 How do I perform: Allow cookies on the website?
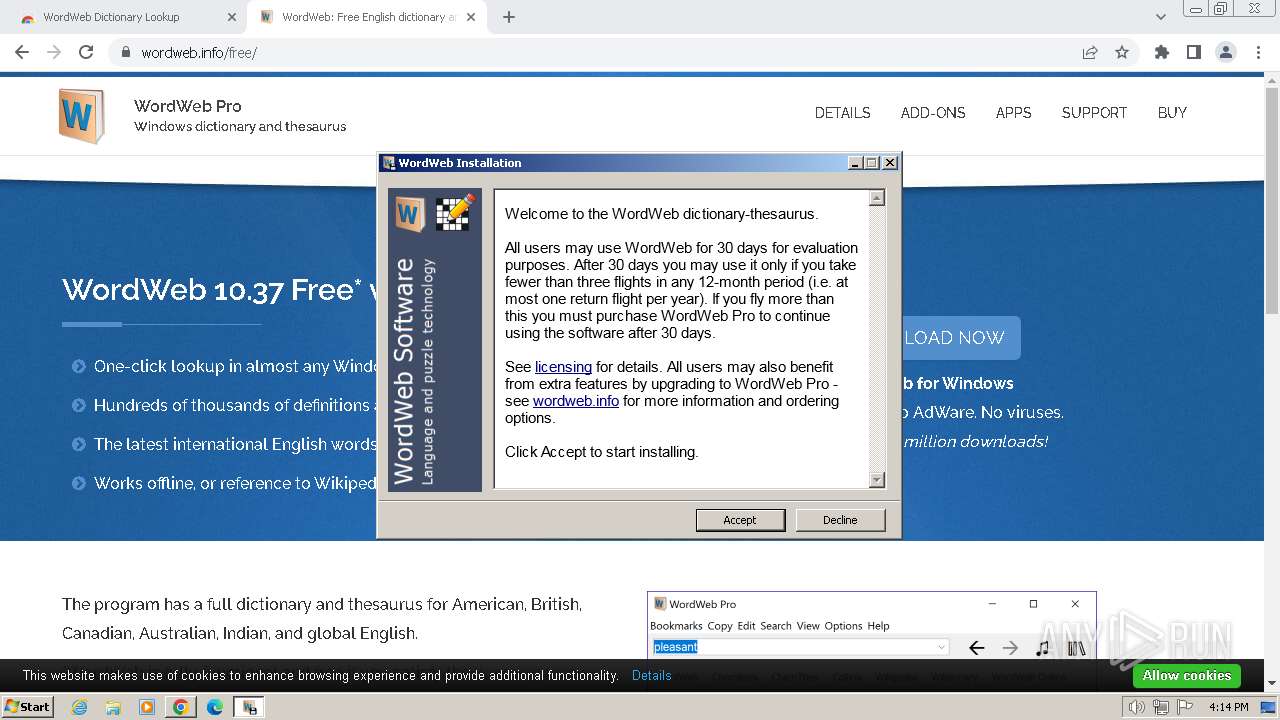(1187, 676)
